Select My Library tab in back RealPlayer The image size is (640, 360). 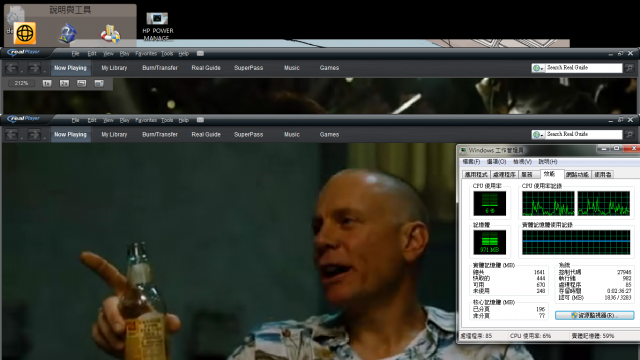point(114,68)
